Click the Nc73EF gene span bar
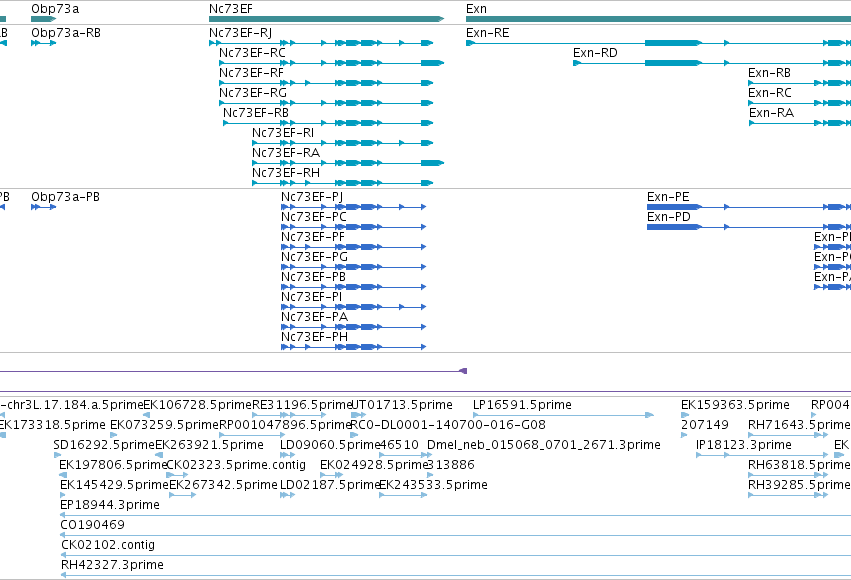851x580 pixels. click(326, 19)
